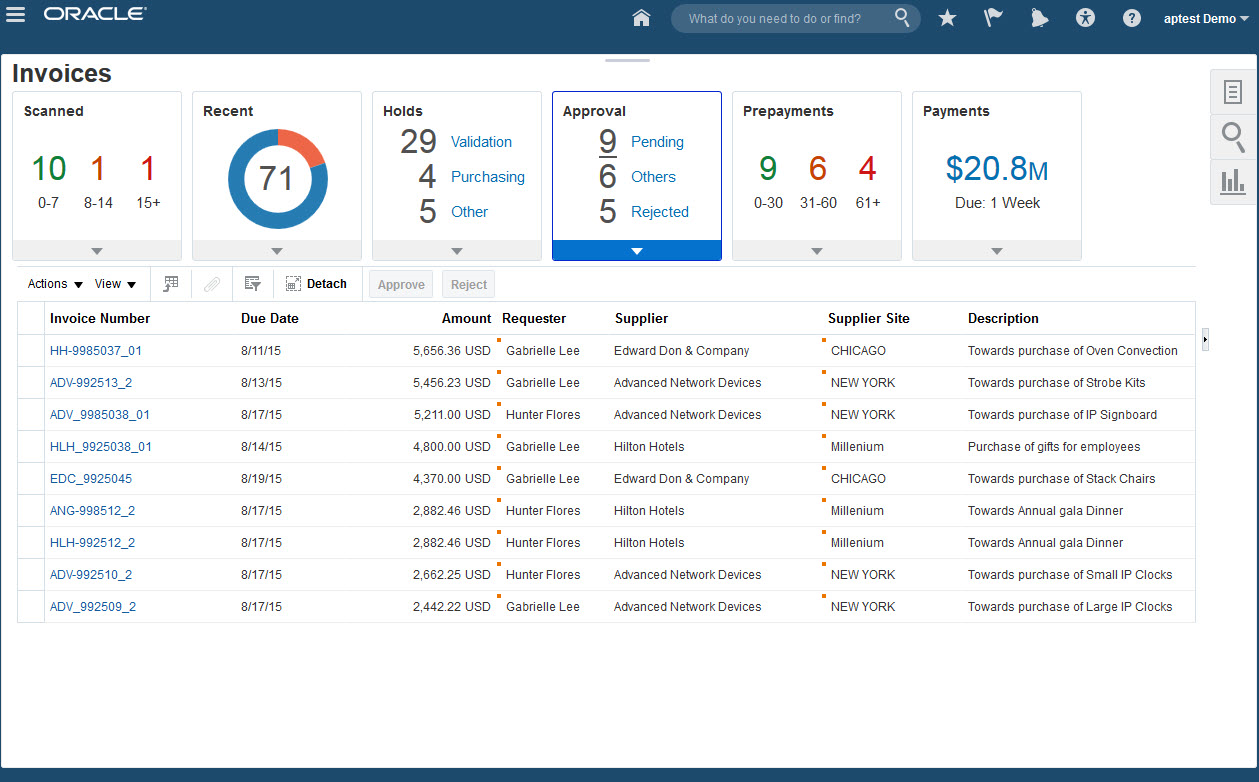Expand the Payments infotile arrow

coord(997,251)
